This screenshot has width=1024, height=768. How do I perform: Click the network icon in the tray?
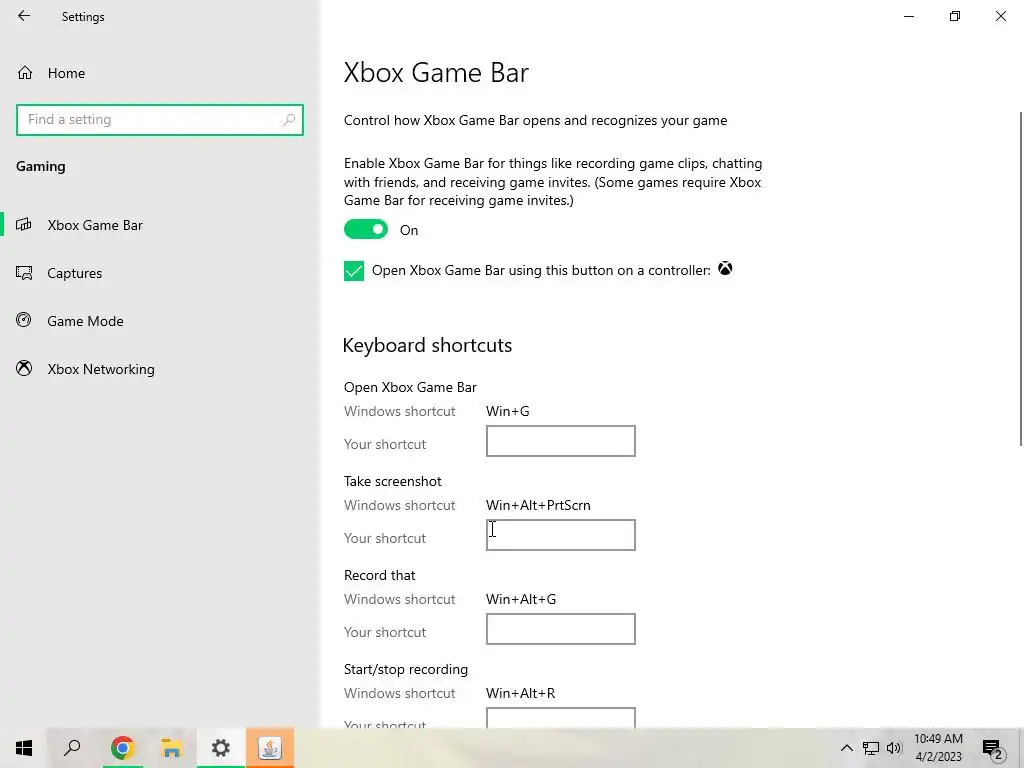pyautogui.click(x=871, y=748)
